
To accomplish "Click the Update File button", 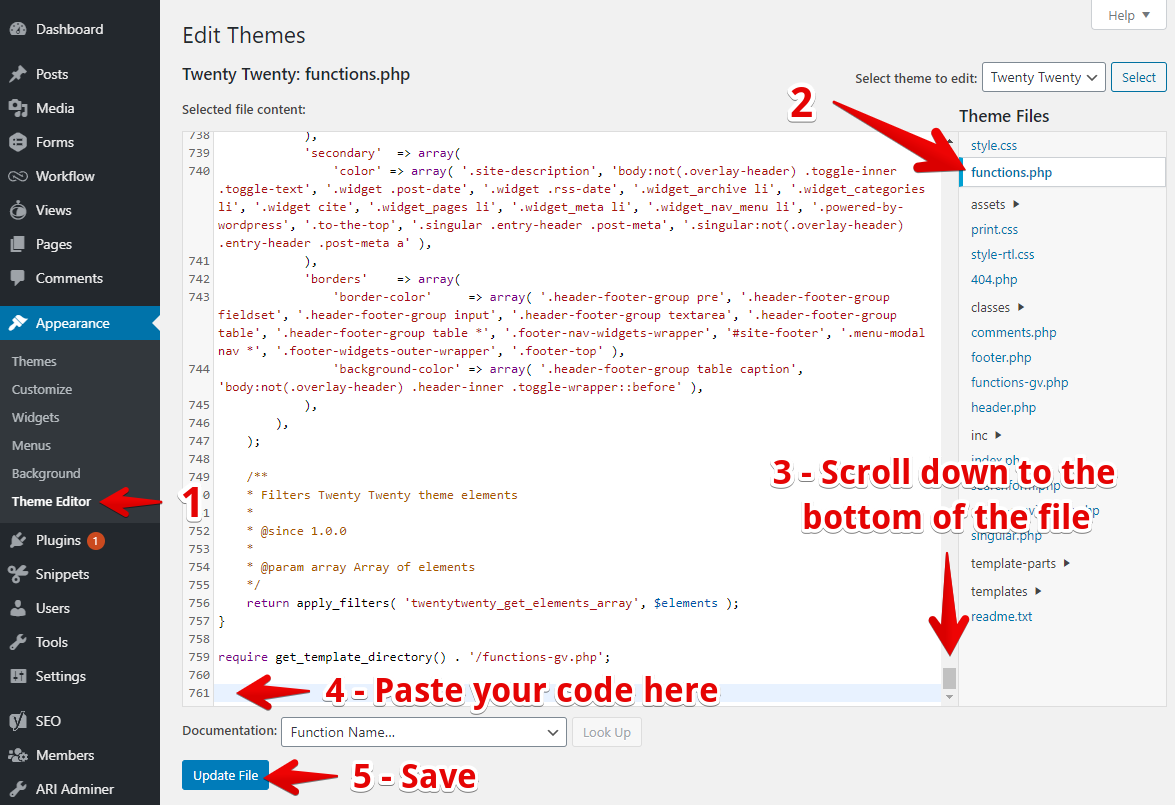I will pos(225,775).
